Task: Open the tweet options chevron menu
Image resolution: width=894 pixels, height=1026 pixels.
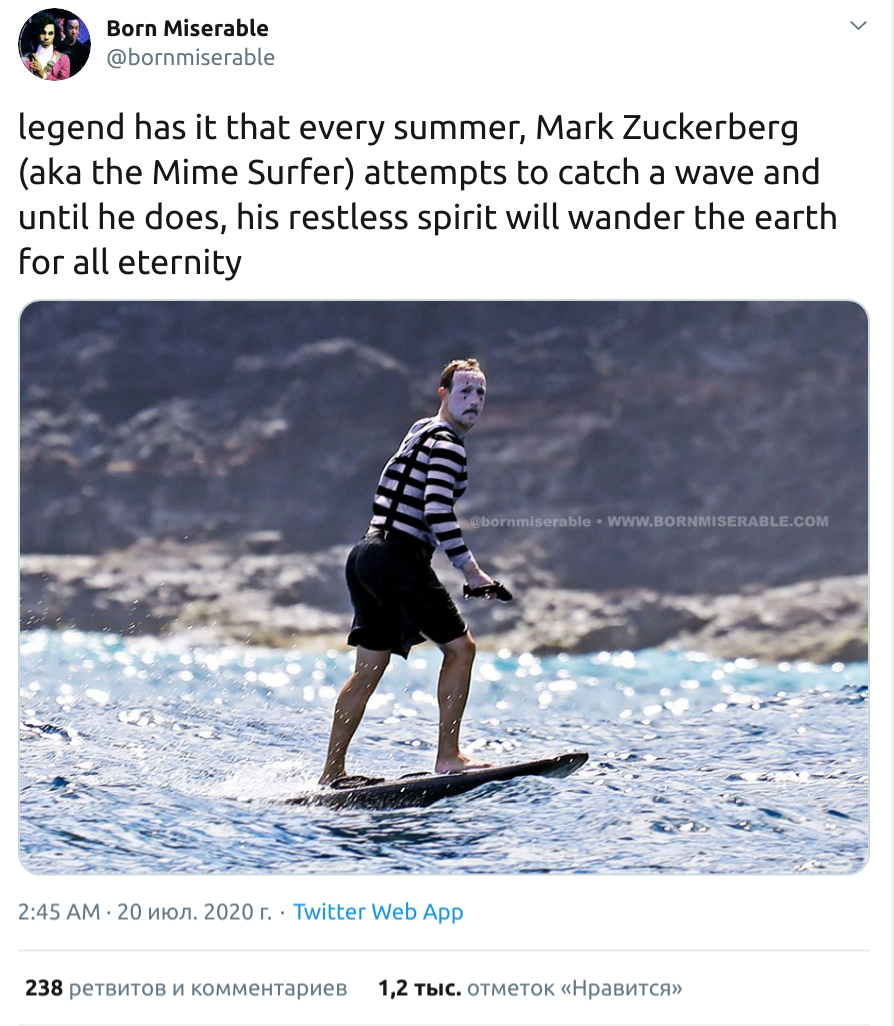Action: 858,25
